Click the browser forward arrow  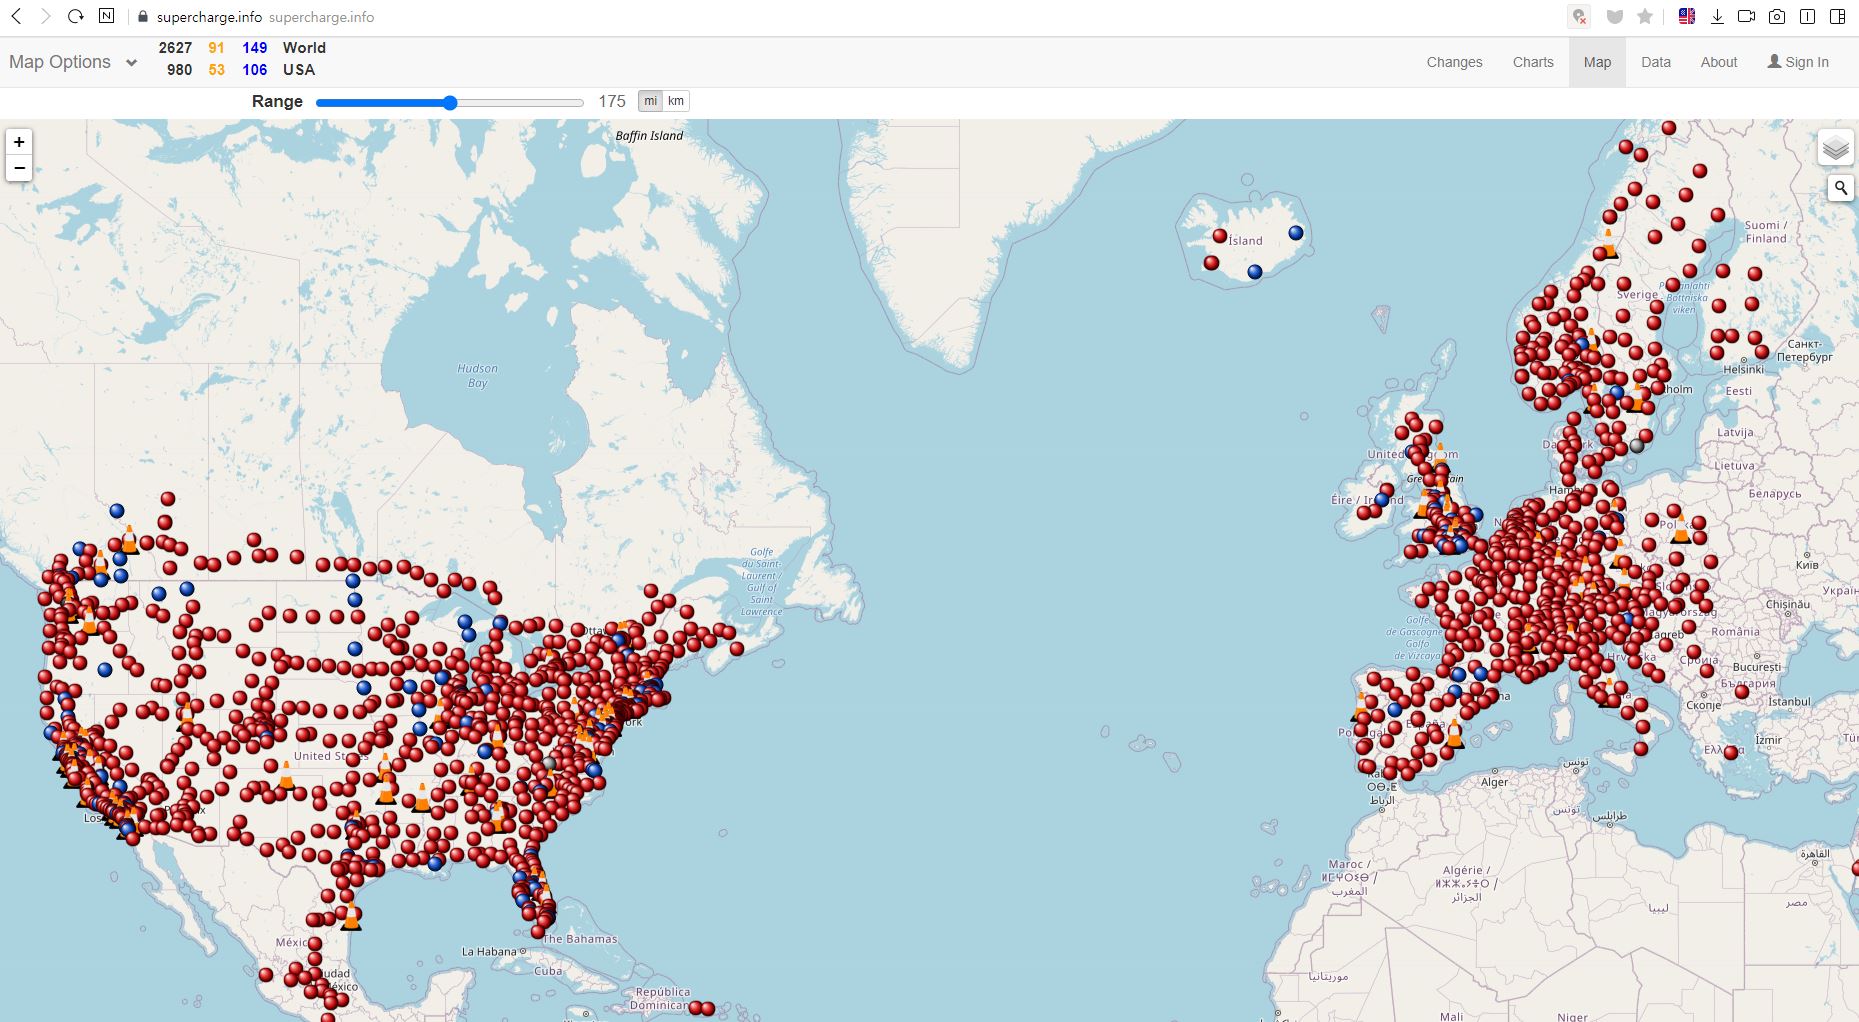tap(45, 17)
